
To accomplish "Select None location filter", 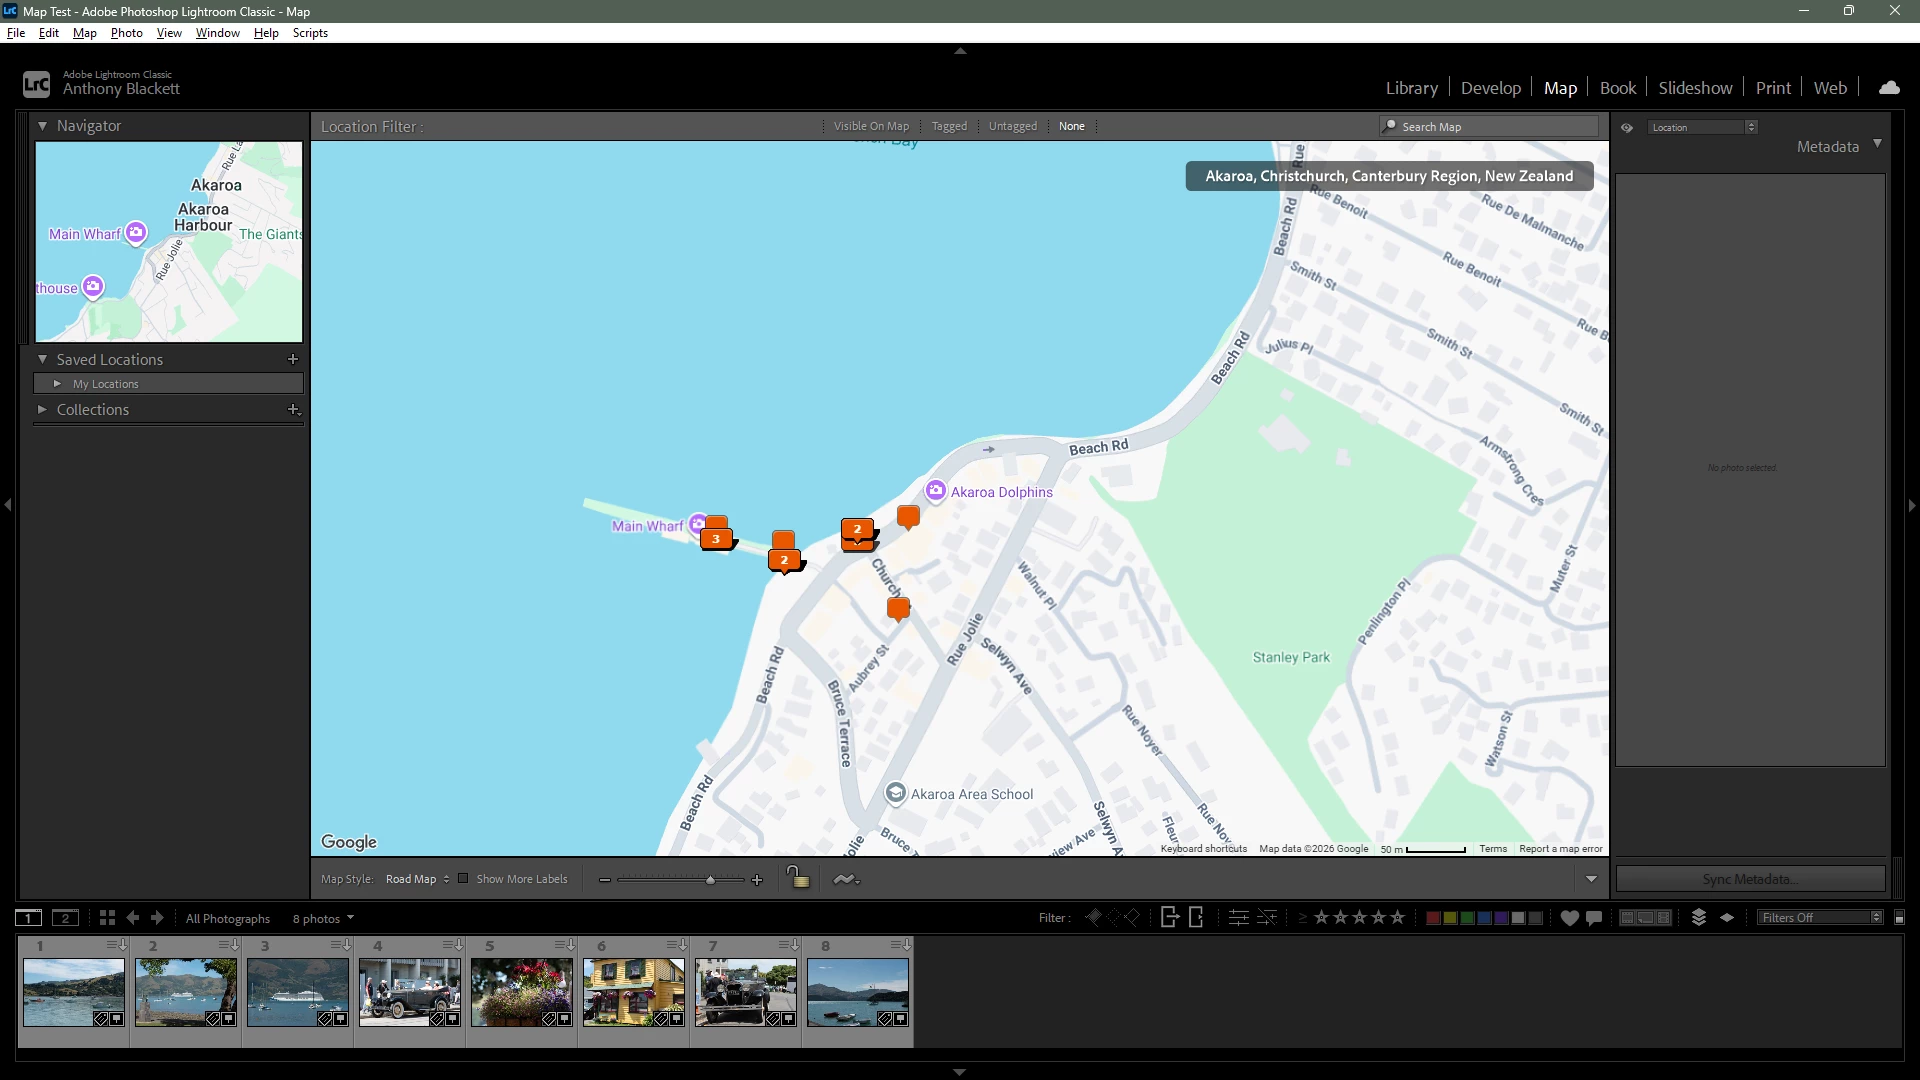I will [x=1071, y=126].
